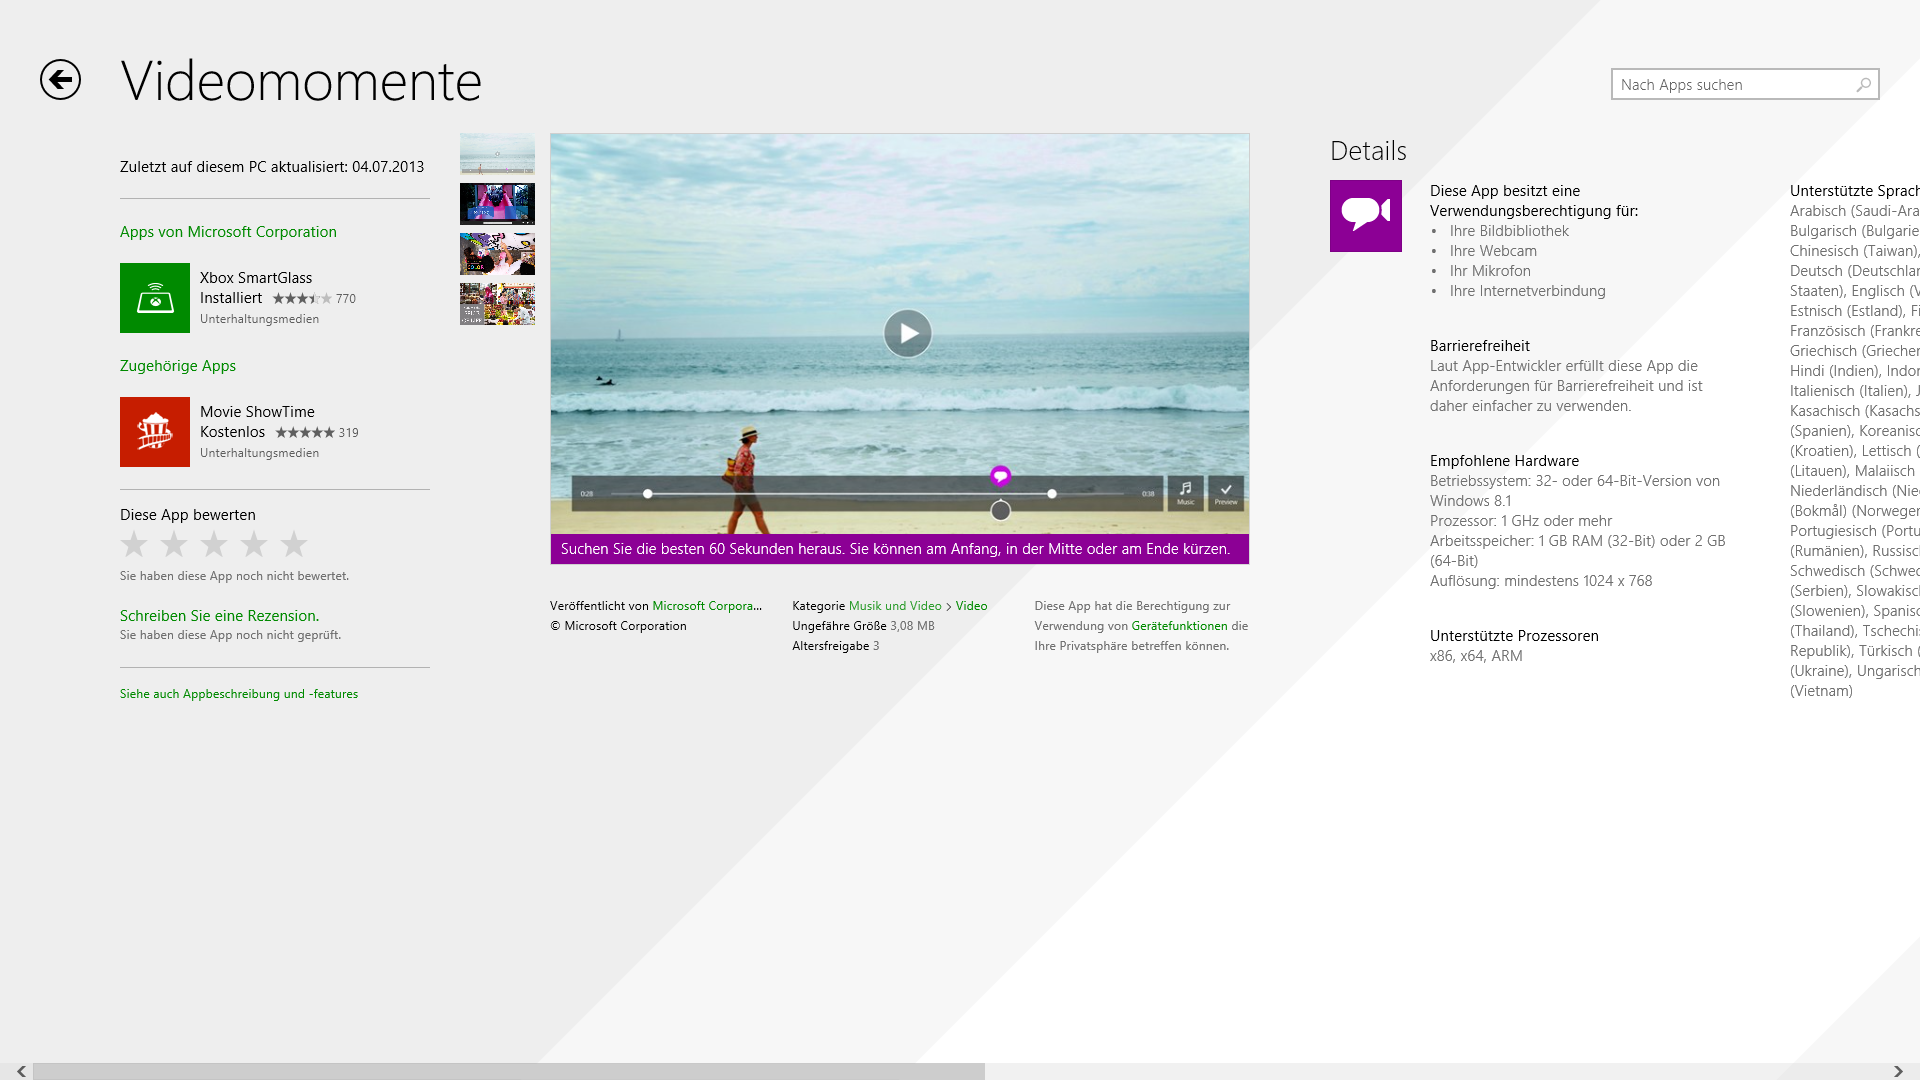Open 'Apps von Microsoft Corporation' link
Screen dimensions: 1920x1080
pyautogui.click(x=228, y=232)
